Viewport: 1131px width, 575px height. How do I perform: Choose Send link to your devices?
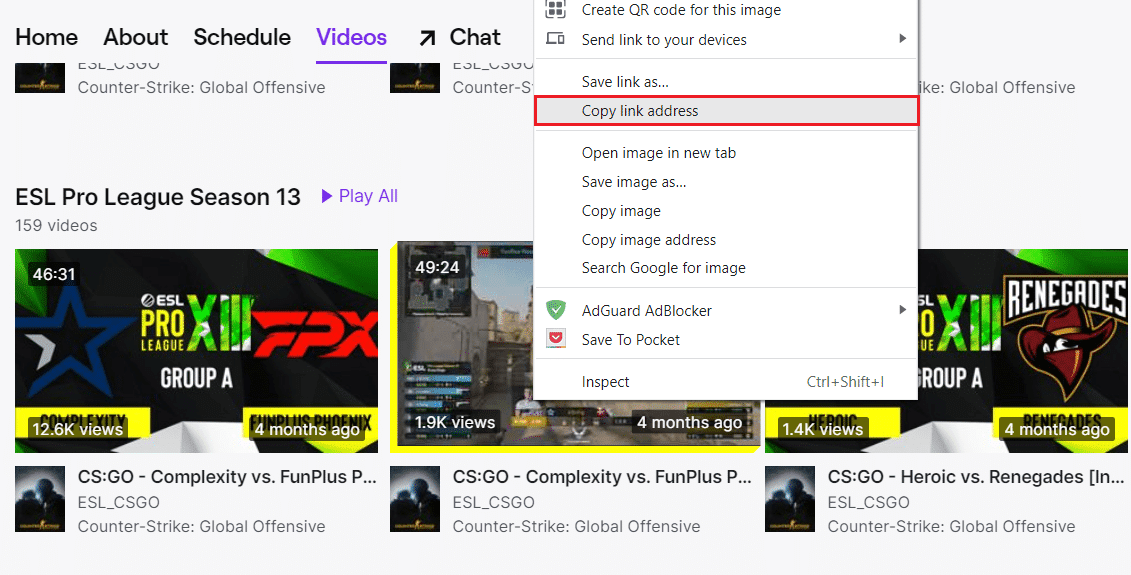click(726, 40)
